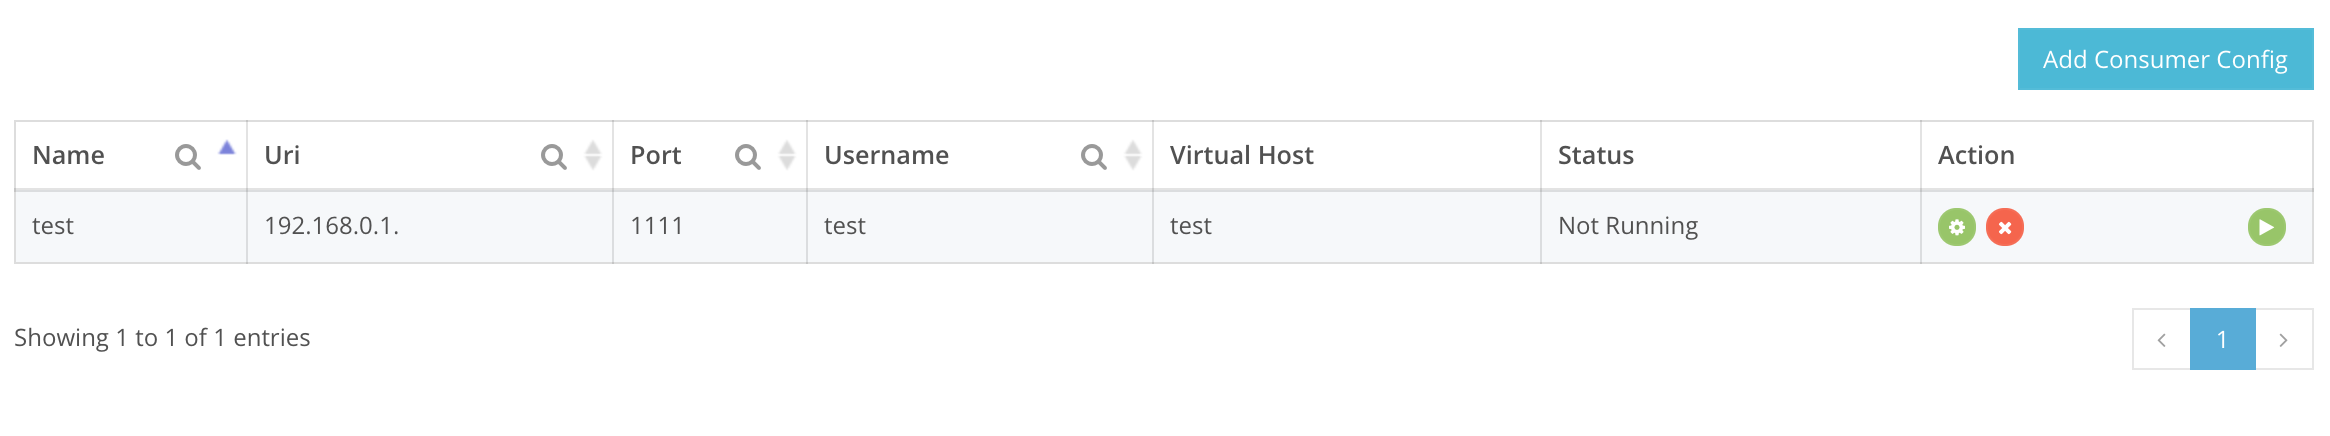Delete the test consumer config
This screenshot has width=2330, height=436.
pyautogui.click(x=2004, y=227)
